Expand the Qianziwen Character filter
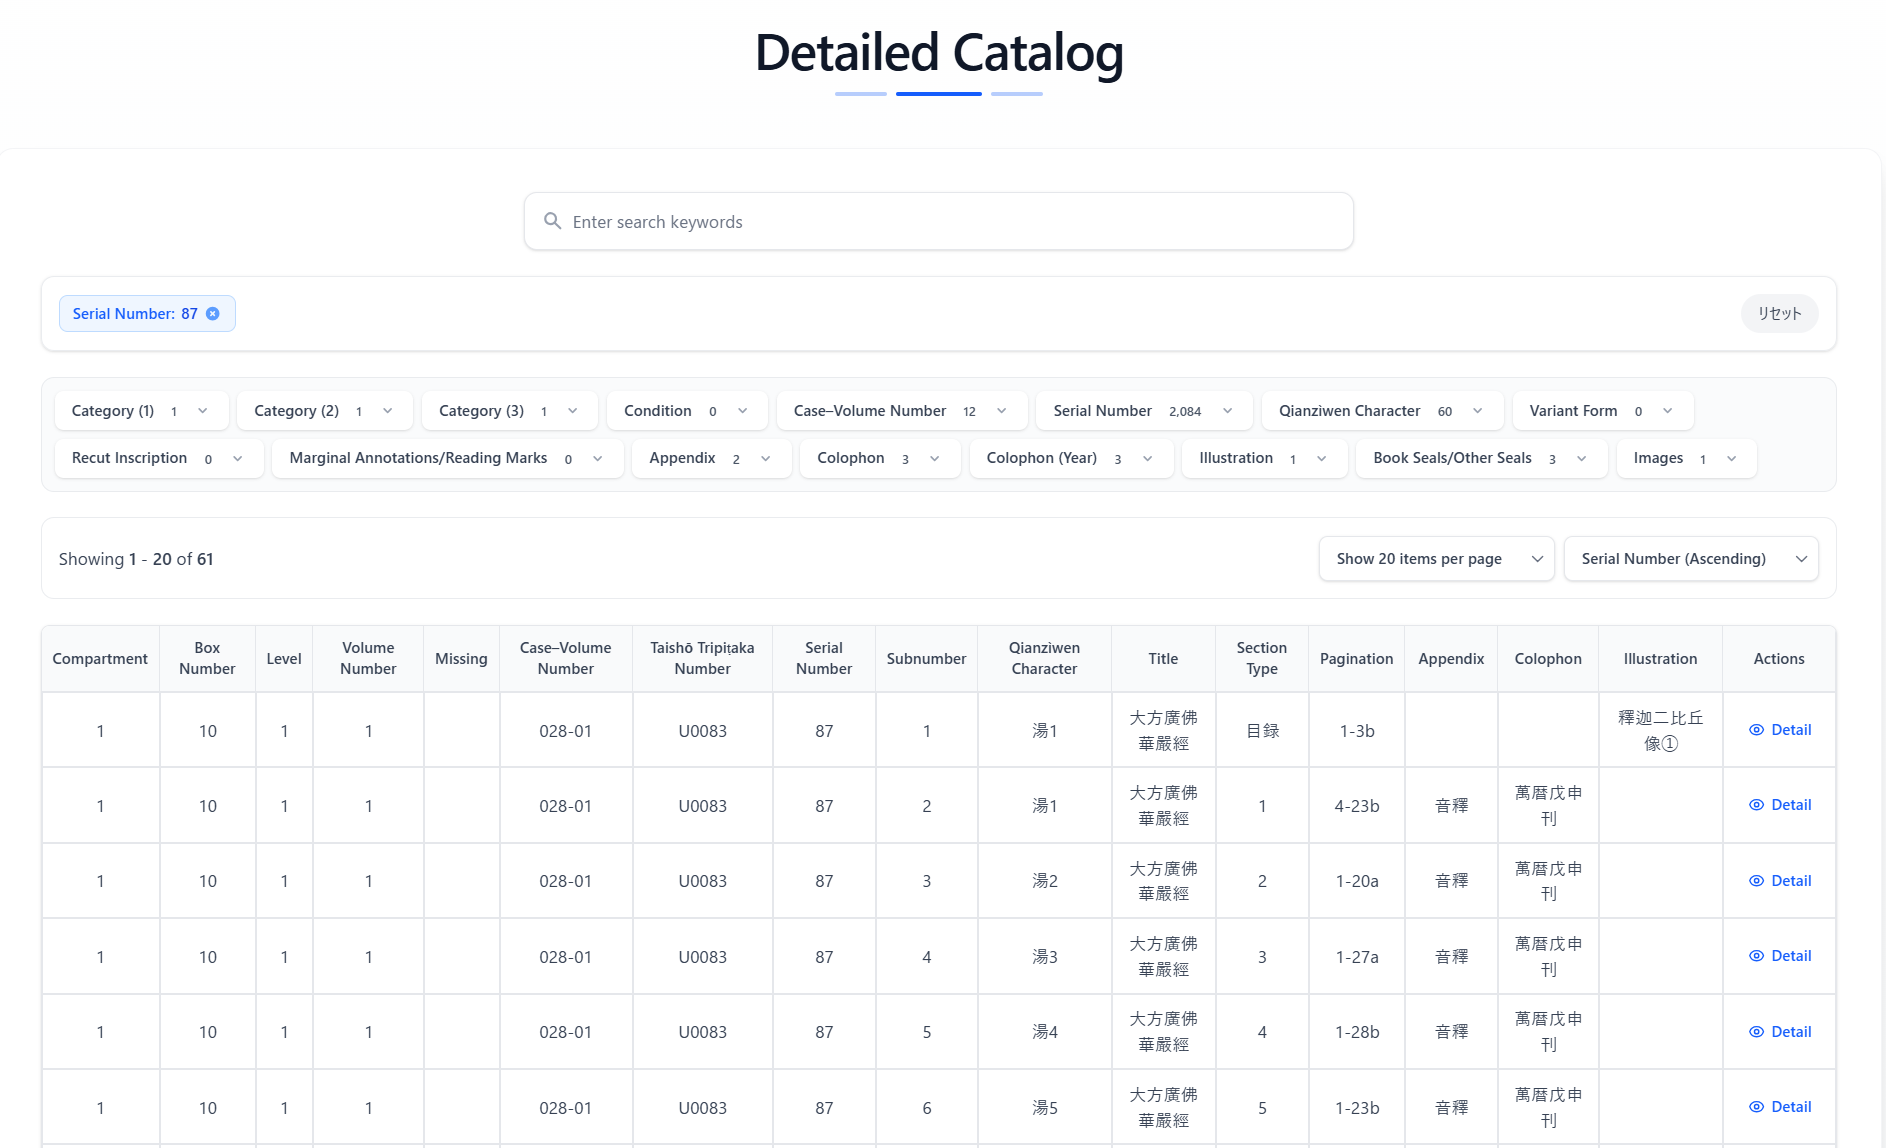 pos(1381,410)
